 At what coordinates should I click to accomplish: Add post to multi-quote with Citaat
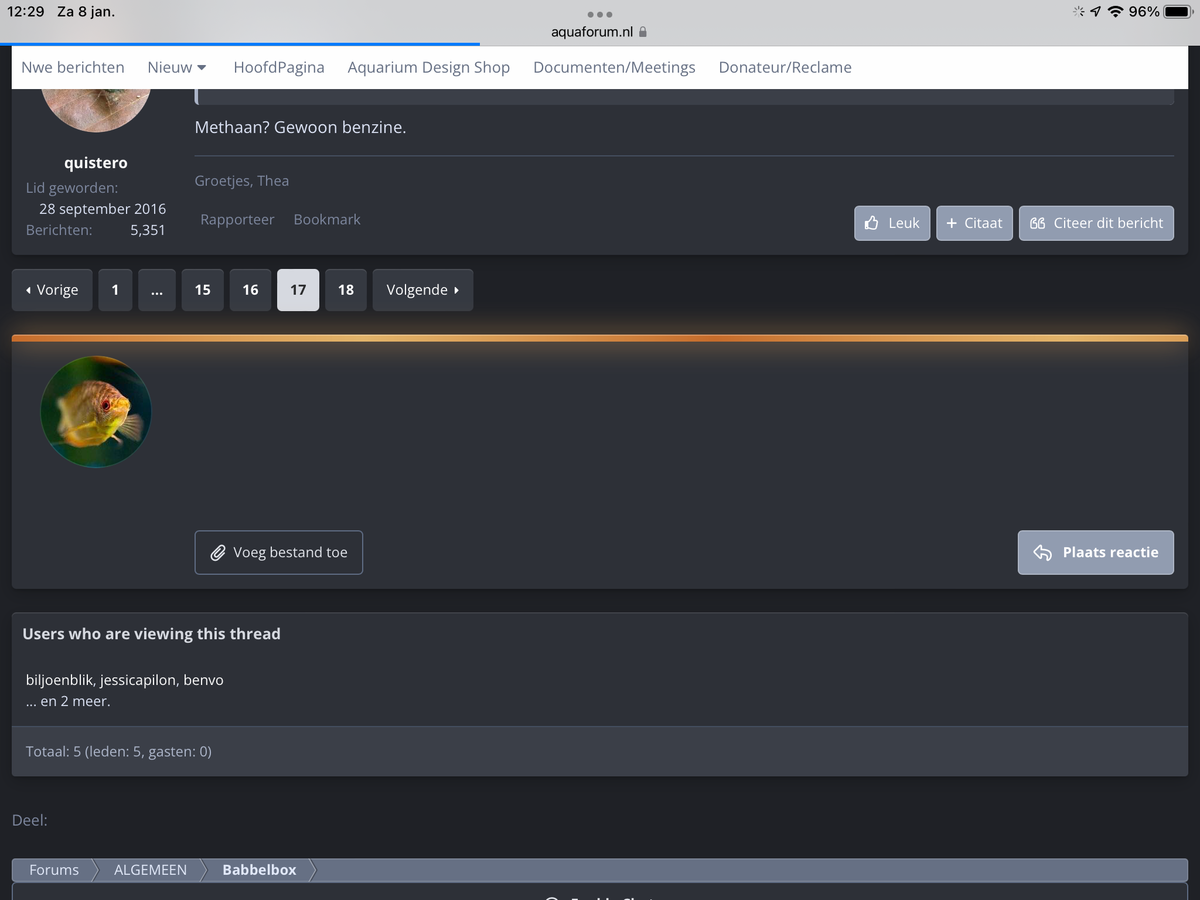[974, 223]
